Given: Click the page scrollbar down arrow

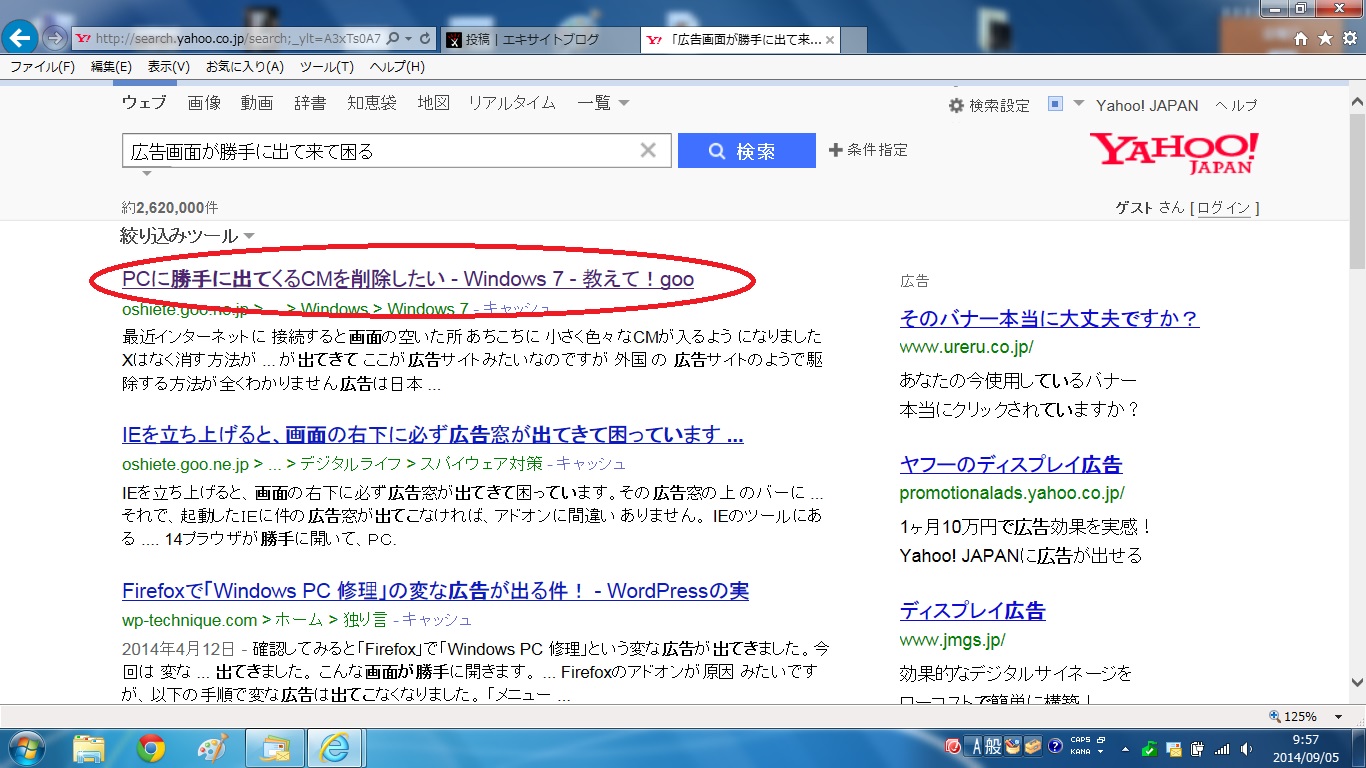Looking at the screenshot, I should (x=1357, y=682).
